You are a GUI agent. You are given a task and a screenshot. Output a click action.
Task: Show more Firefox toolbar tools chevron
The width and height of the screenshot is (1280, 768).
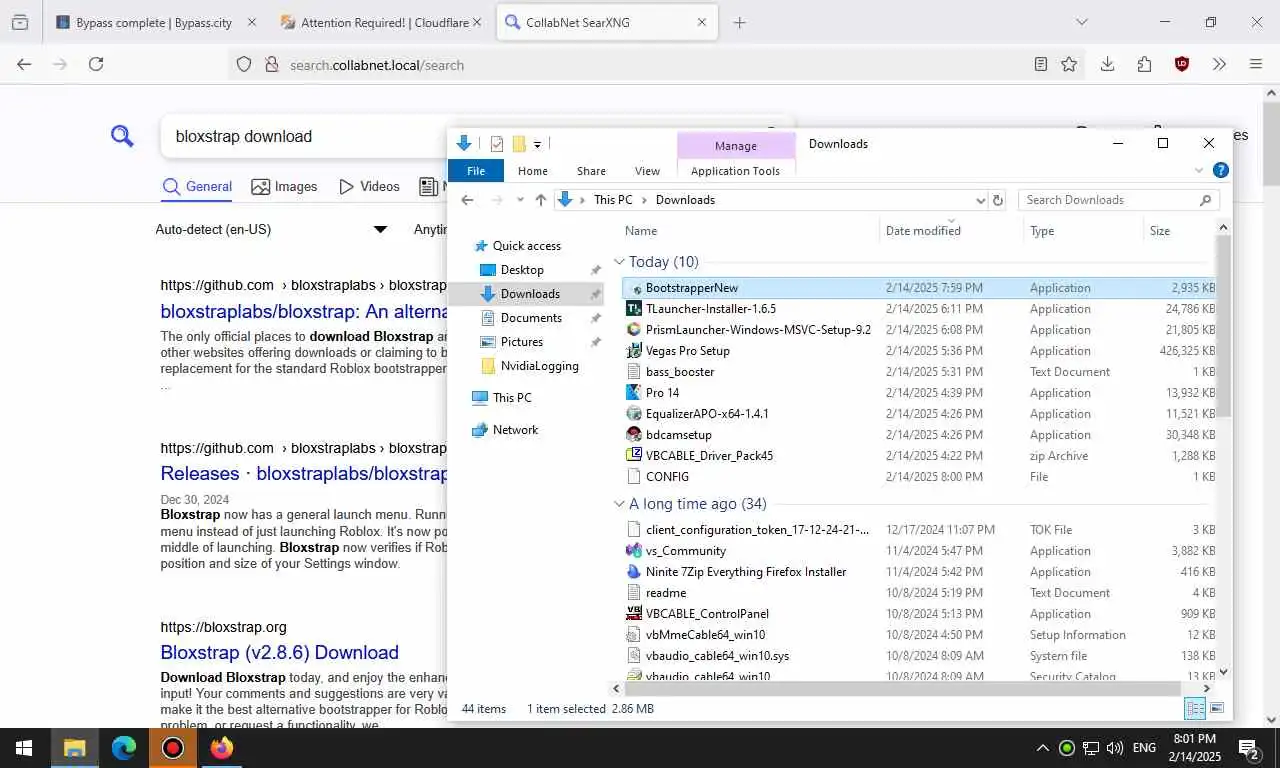[x=1219, y=64]
